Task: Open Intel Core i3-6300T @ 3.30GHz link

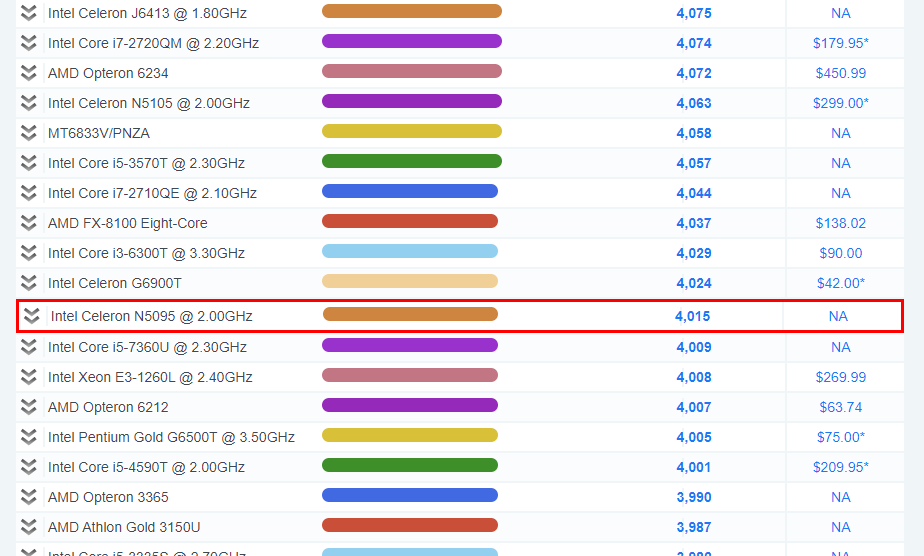Action: (x=146, y=253)
